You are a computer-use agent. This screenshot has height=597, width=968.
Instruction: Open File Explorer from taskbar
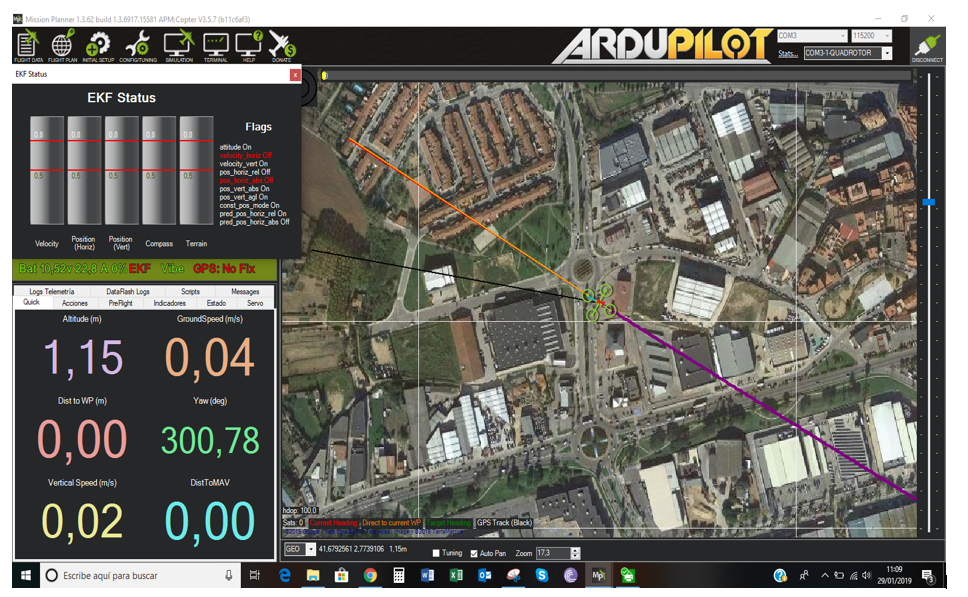coord(313,575)
